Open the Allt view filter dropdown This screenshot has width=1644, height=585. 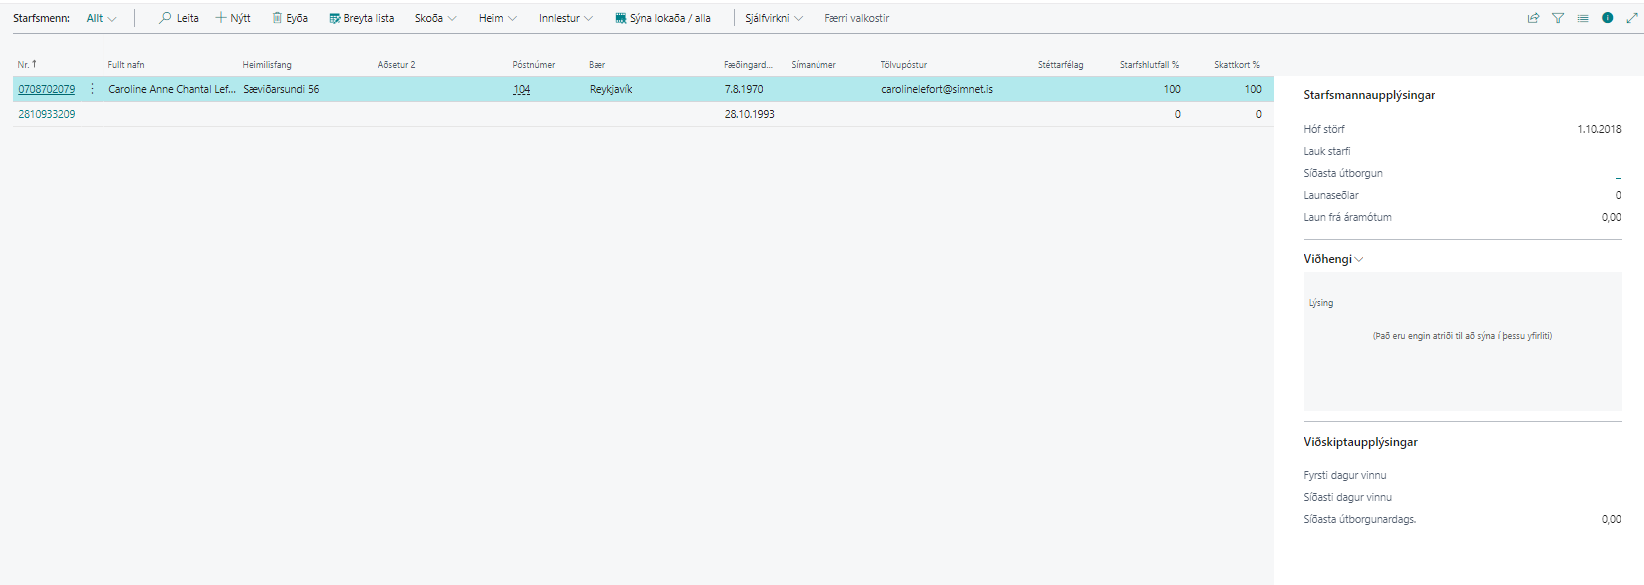tap(101, 18)
